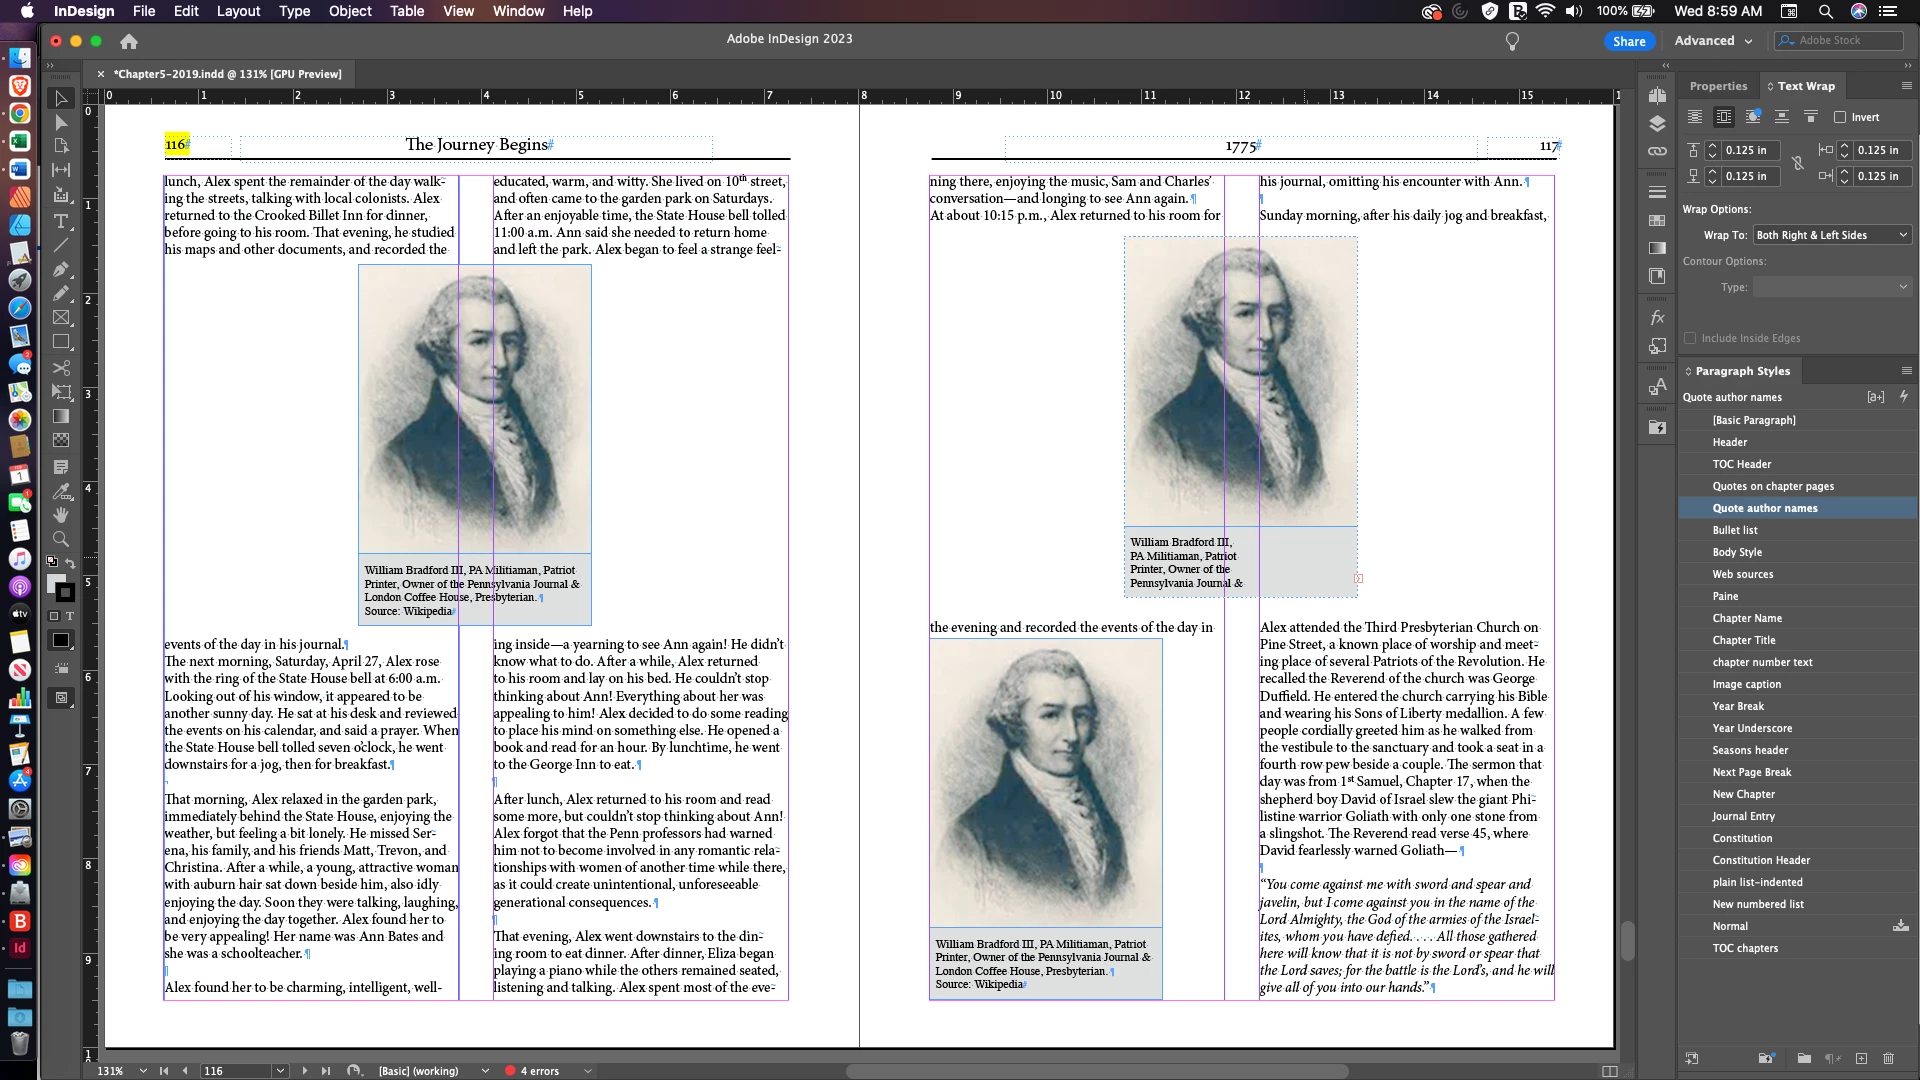Toggle the make all settings same link

1797,163
